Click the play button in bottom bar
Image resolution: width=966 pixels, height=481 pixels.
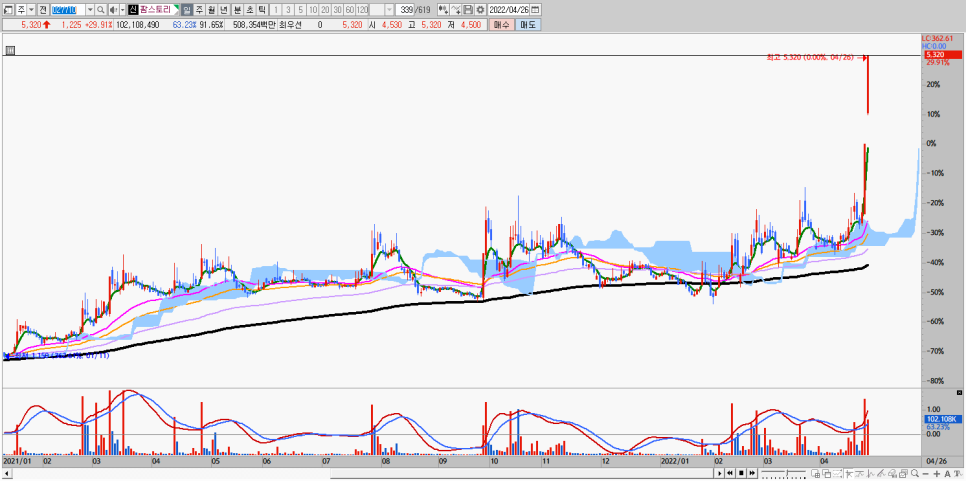(x=720, y=473)
